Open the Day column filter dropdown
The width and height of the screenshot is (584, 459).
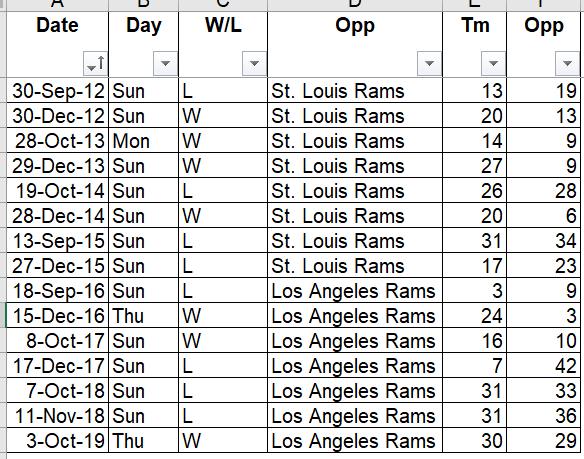165,63
